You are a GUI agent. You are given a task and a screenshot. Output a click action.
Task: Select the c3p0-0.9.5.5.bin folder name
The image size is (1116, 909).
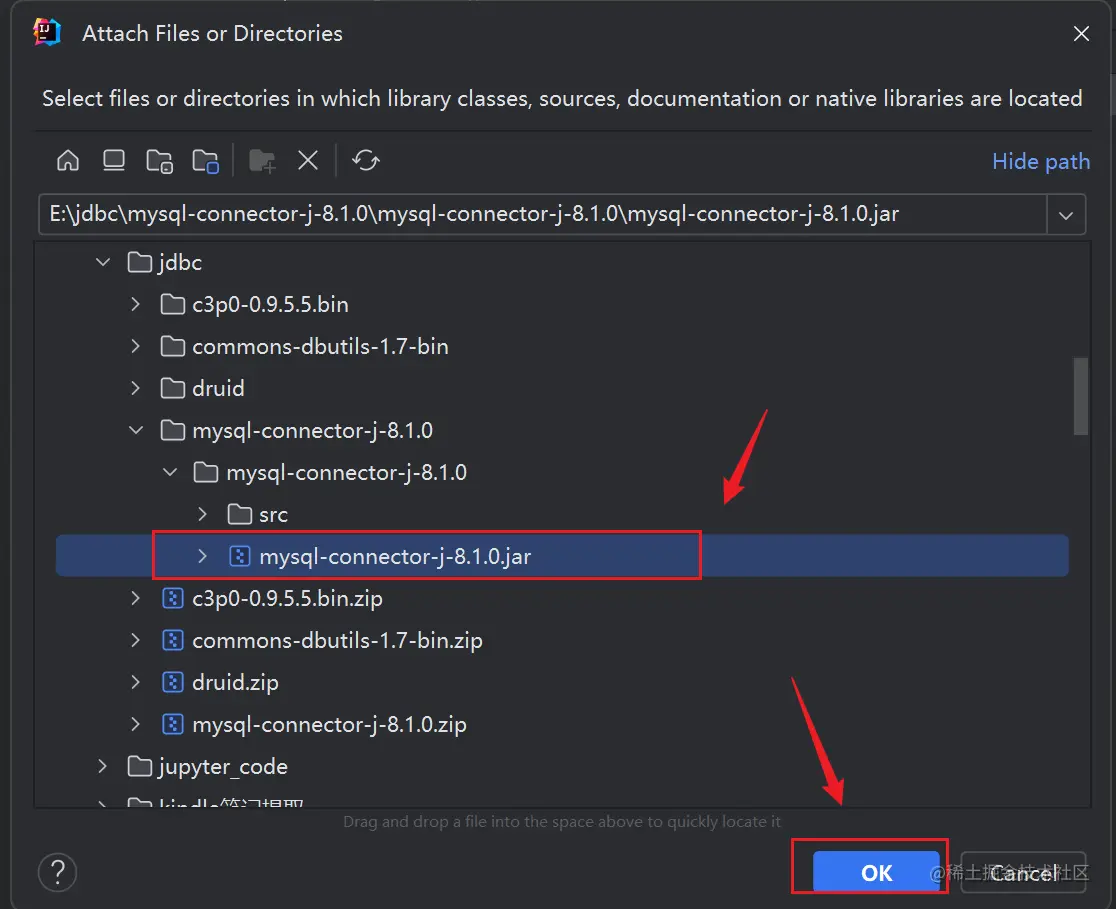coord(270,305)
